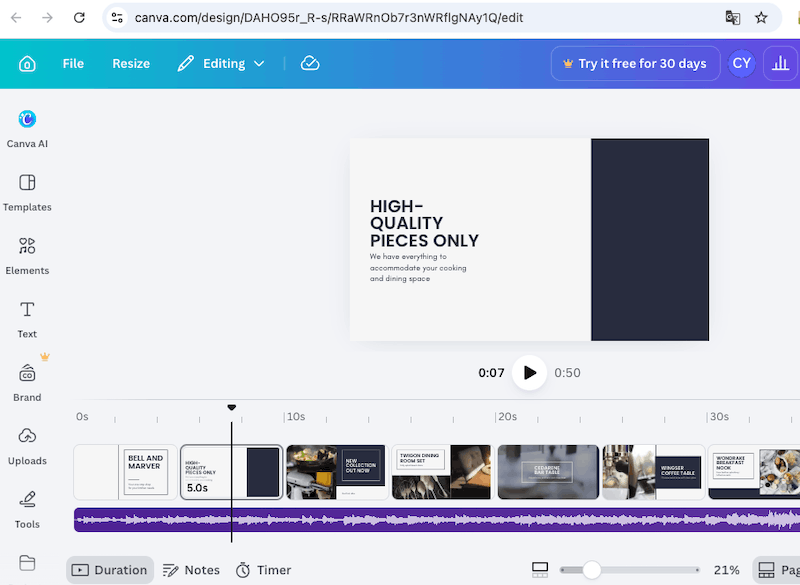Image resolution: width=800 pixels, height=585 pixels.
Task: Select the 'We have everything to accommodate' paragraph
Action: click(x=418, y=268)
